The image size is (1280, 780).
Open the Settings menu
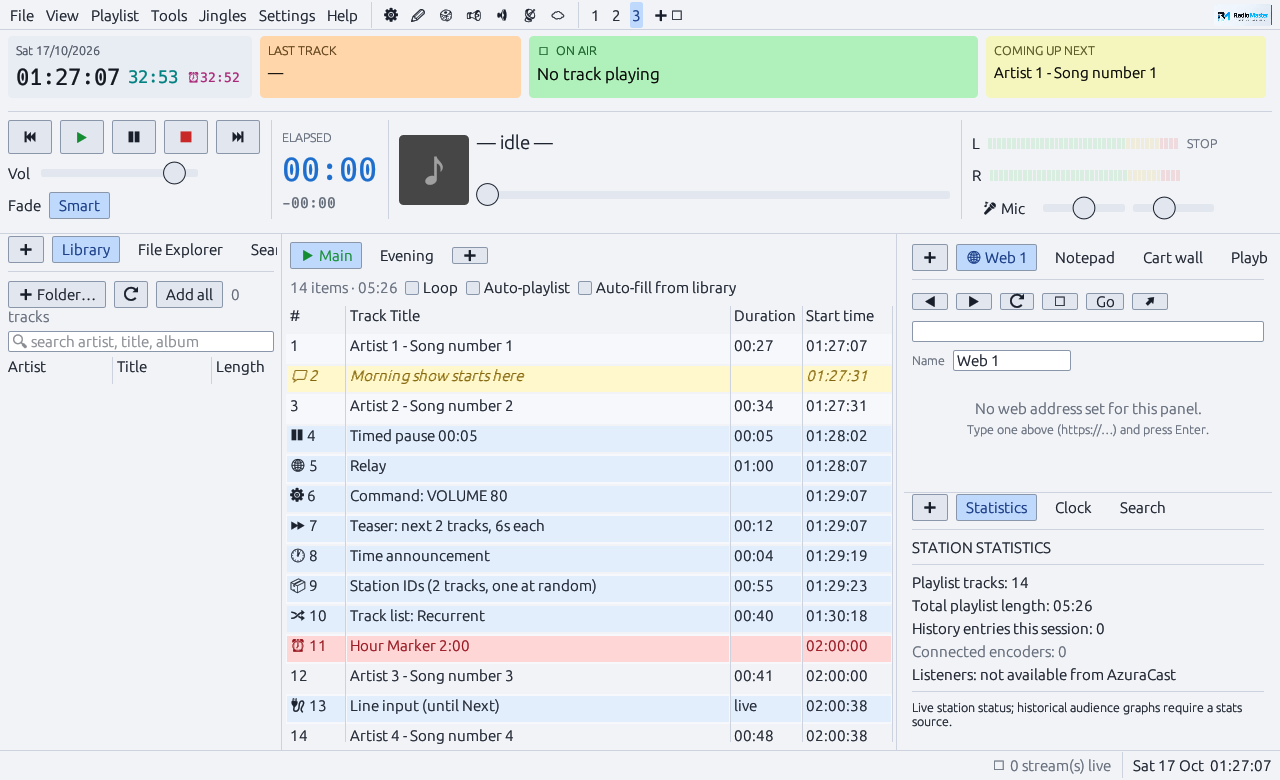[x=287, y=15]
